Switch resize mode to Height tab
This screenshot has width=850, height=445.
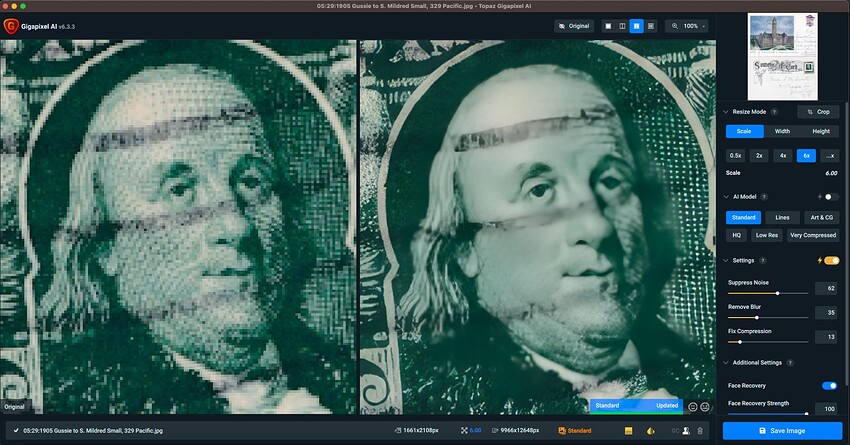[x=821, y=131]
